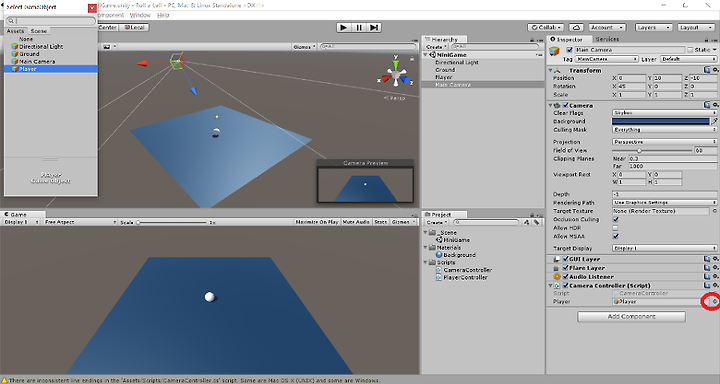Select the Hierarchy tab
The height and width of the screenshot is (384, 720).
point(444,40)
